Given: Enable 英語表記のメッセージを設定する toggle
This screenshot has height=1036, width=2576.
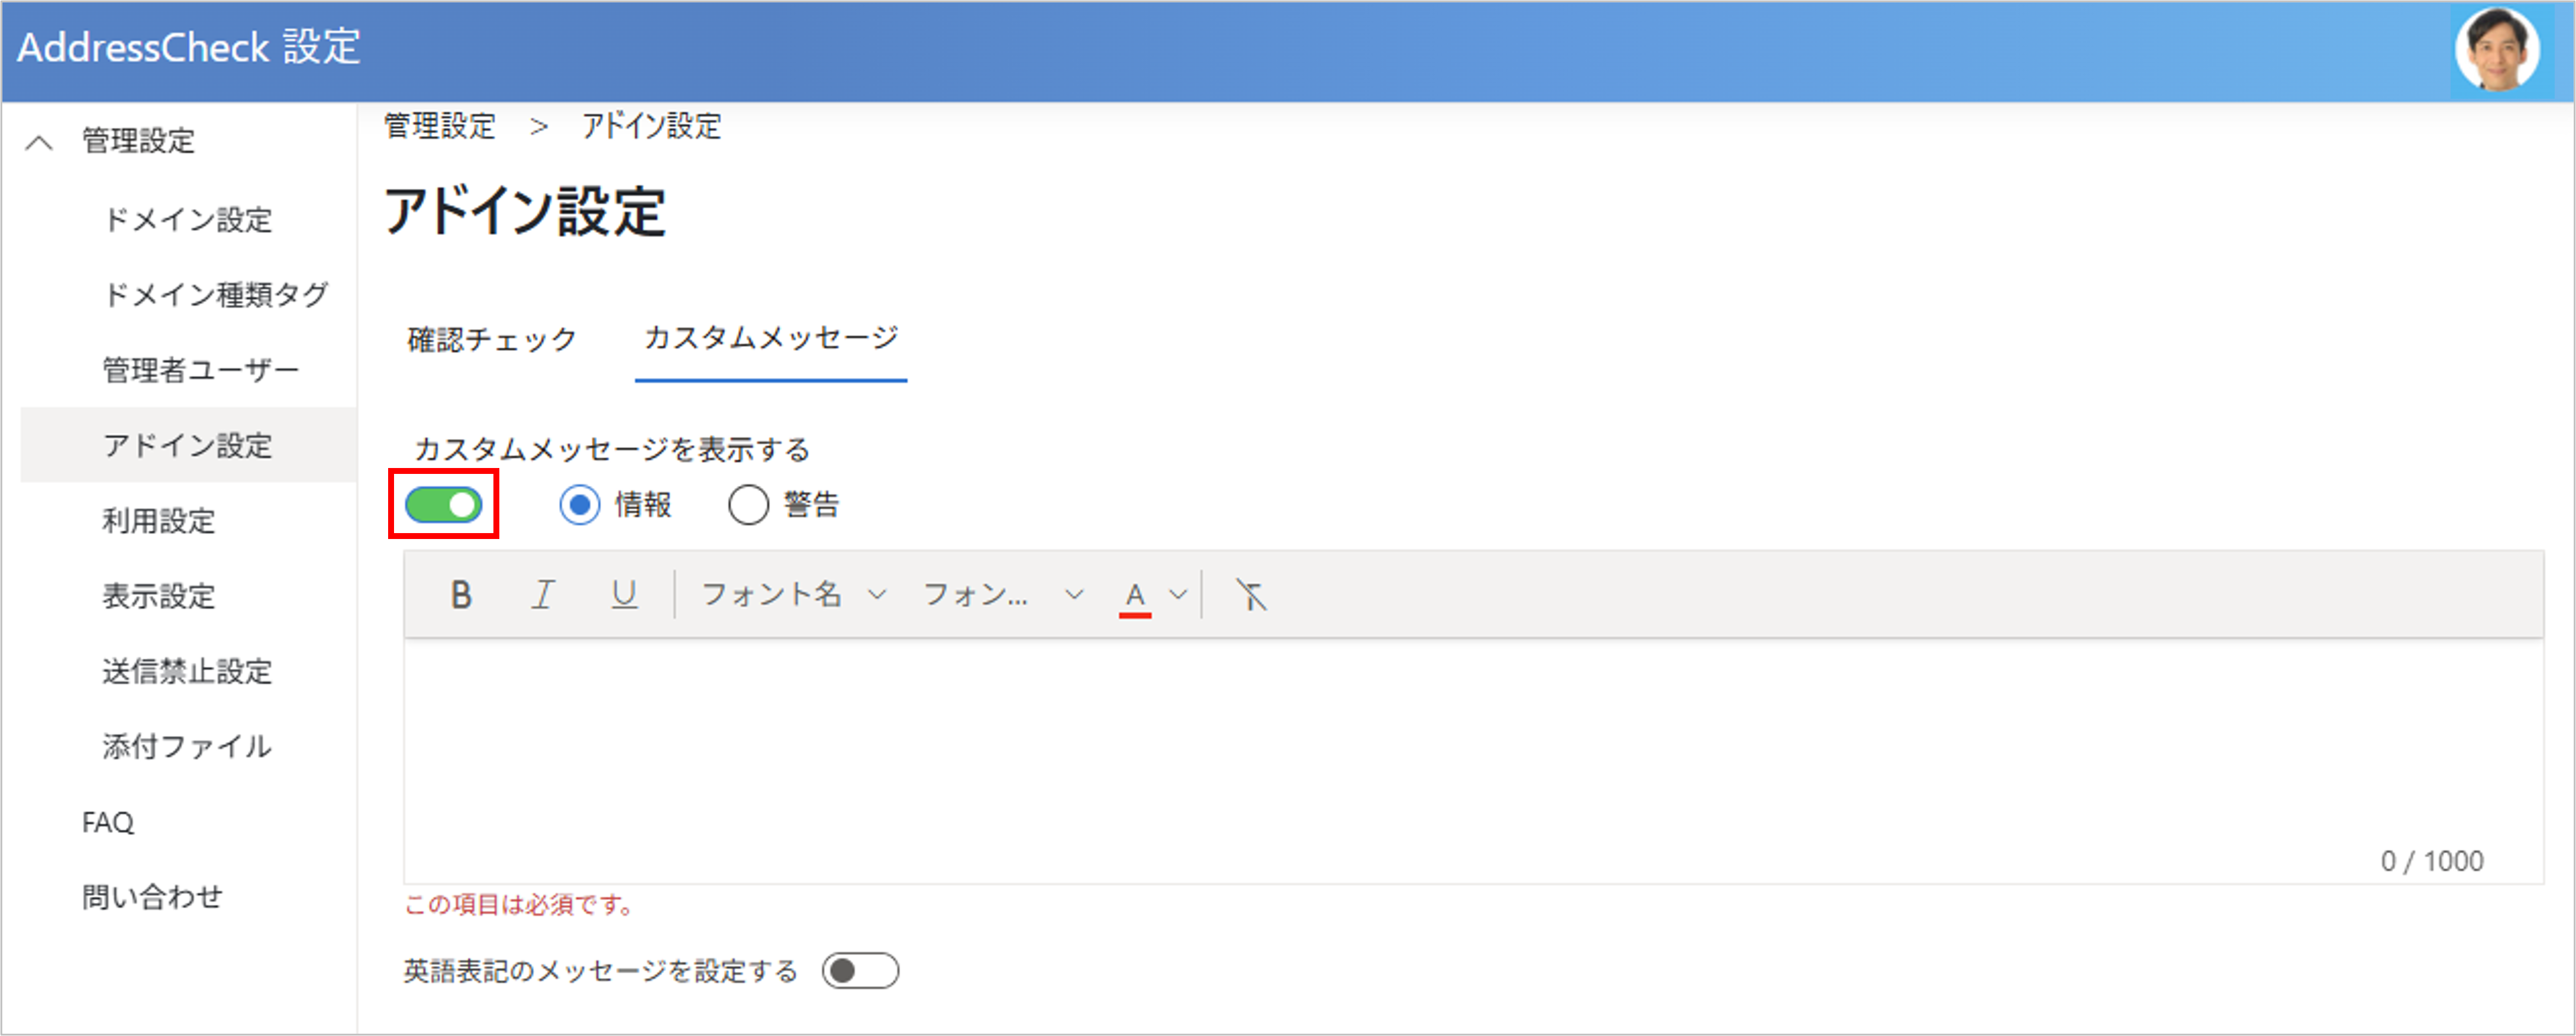Looking at the screenshot, I should click(860, 970).
